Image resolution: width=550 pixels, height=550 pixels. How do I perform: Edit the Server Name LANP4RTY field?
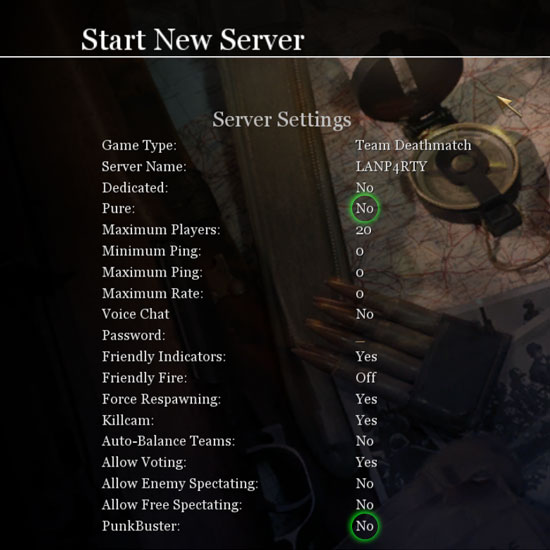point(391,167)
